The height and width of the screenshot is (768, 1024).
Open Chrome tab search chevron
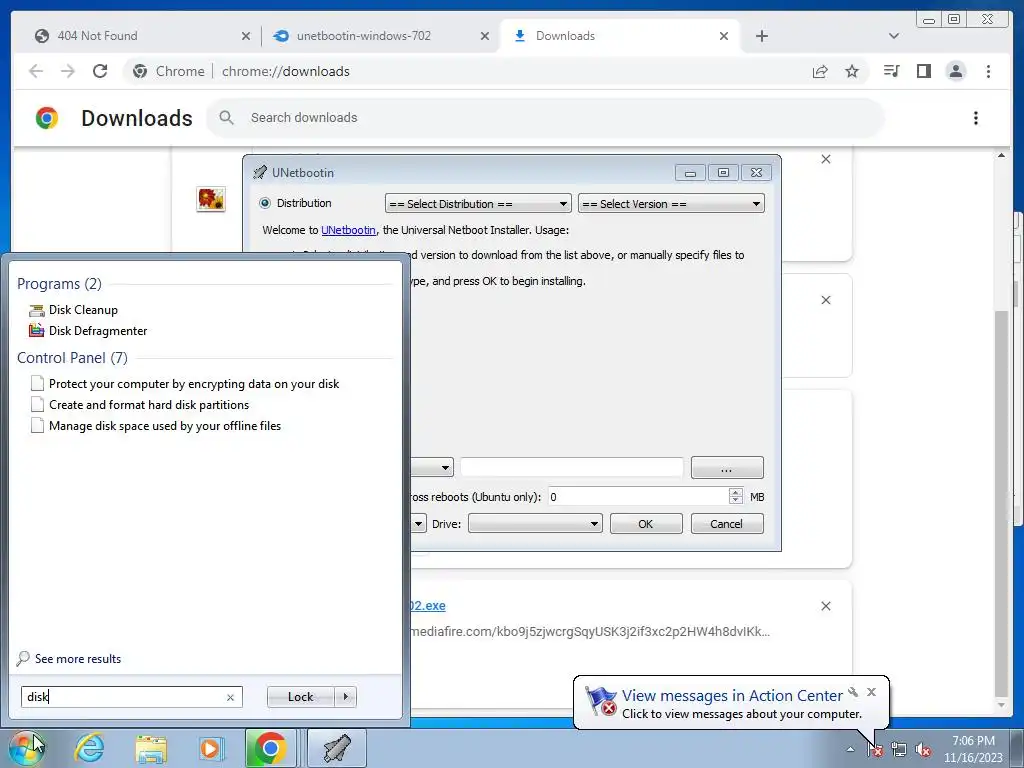coord(894,36)
